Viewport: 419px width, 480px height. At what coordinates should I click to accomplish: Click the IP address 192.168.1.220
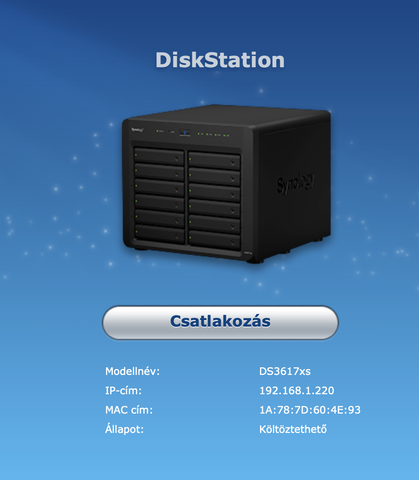click(297, 390)
